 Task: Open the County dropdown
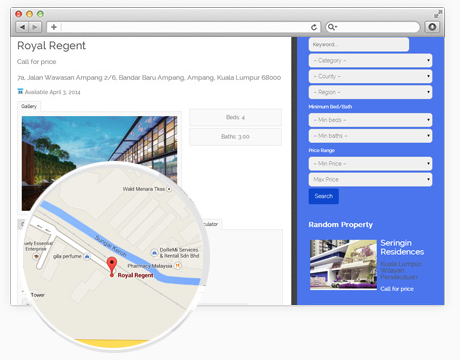(370, 76)
